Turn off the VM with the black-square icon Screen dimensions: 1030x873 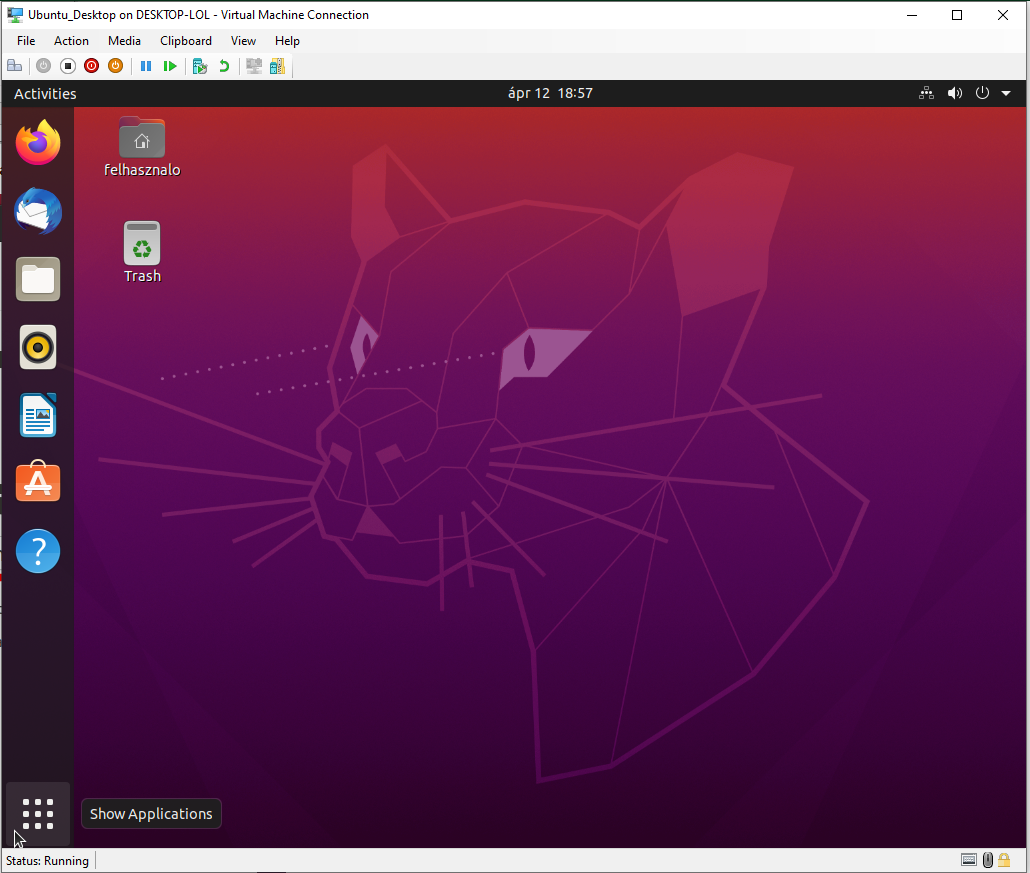coord(68,66)
